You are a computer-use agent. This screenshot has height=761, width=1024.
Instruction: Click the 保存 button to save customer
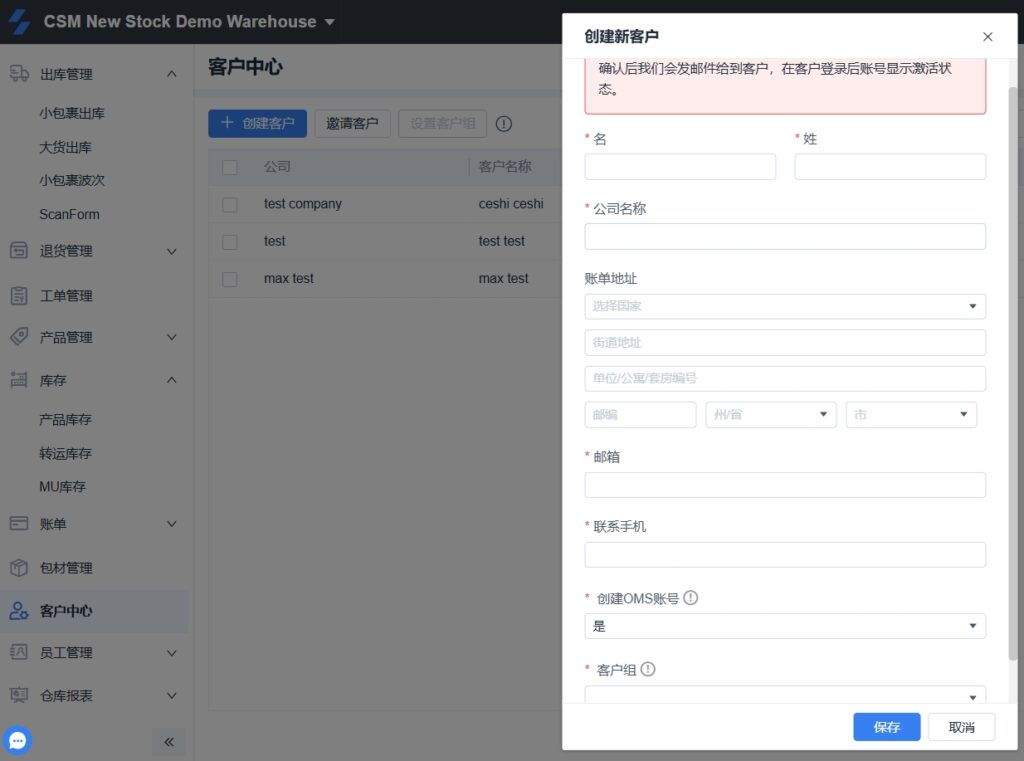[x=886, y=727]
